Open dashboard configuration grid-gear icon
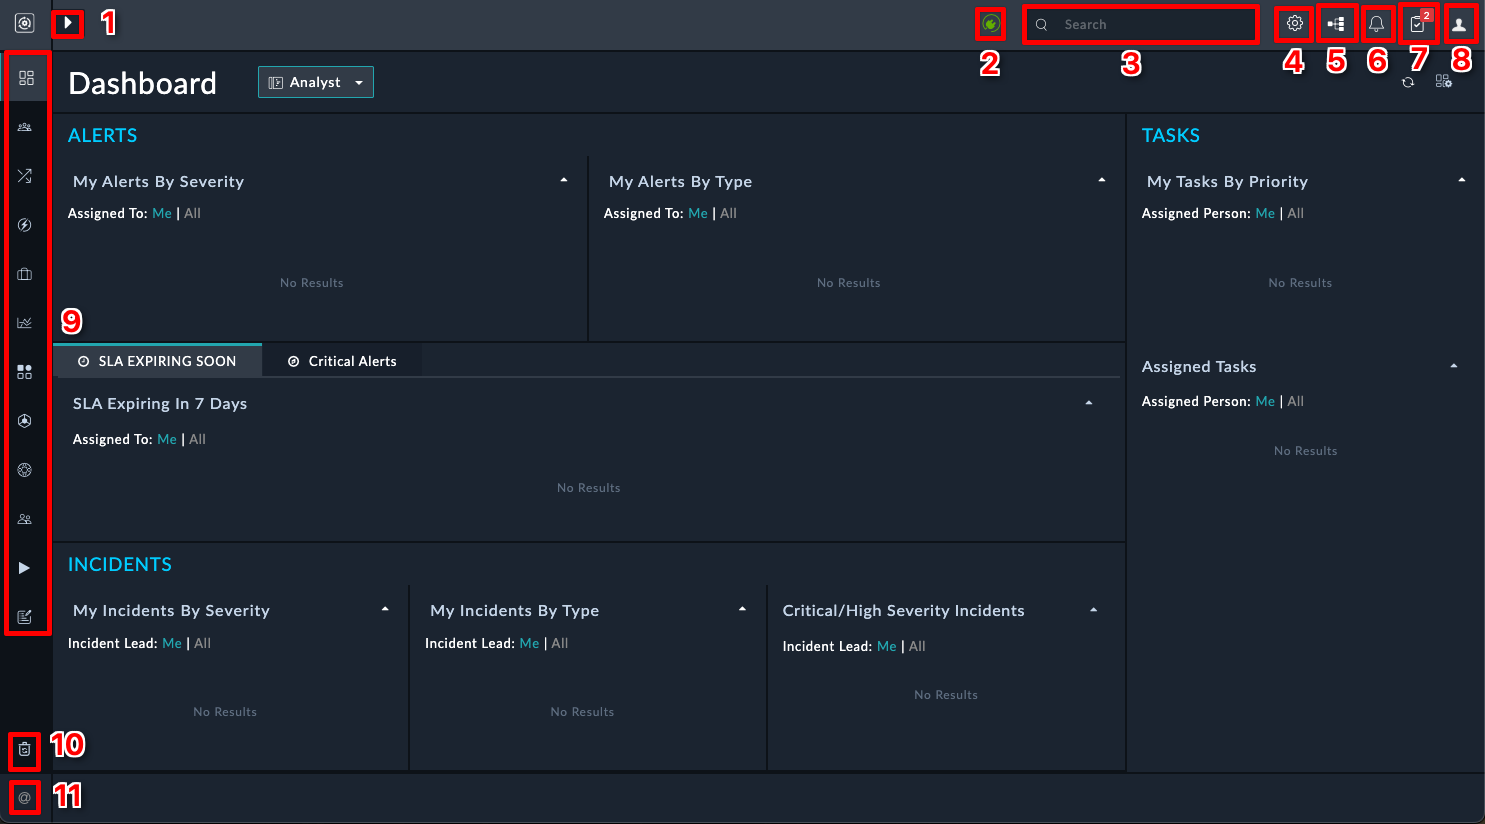Viewport: 1485px width, 824px height. pos(1444,81)
